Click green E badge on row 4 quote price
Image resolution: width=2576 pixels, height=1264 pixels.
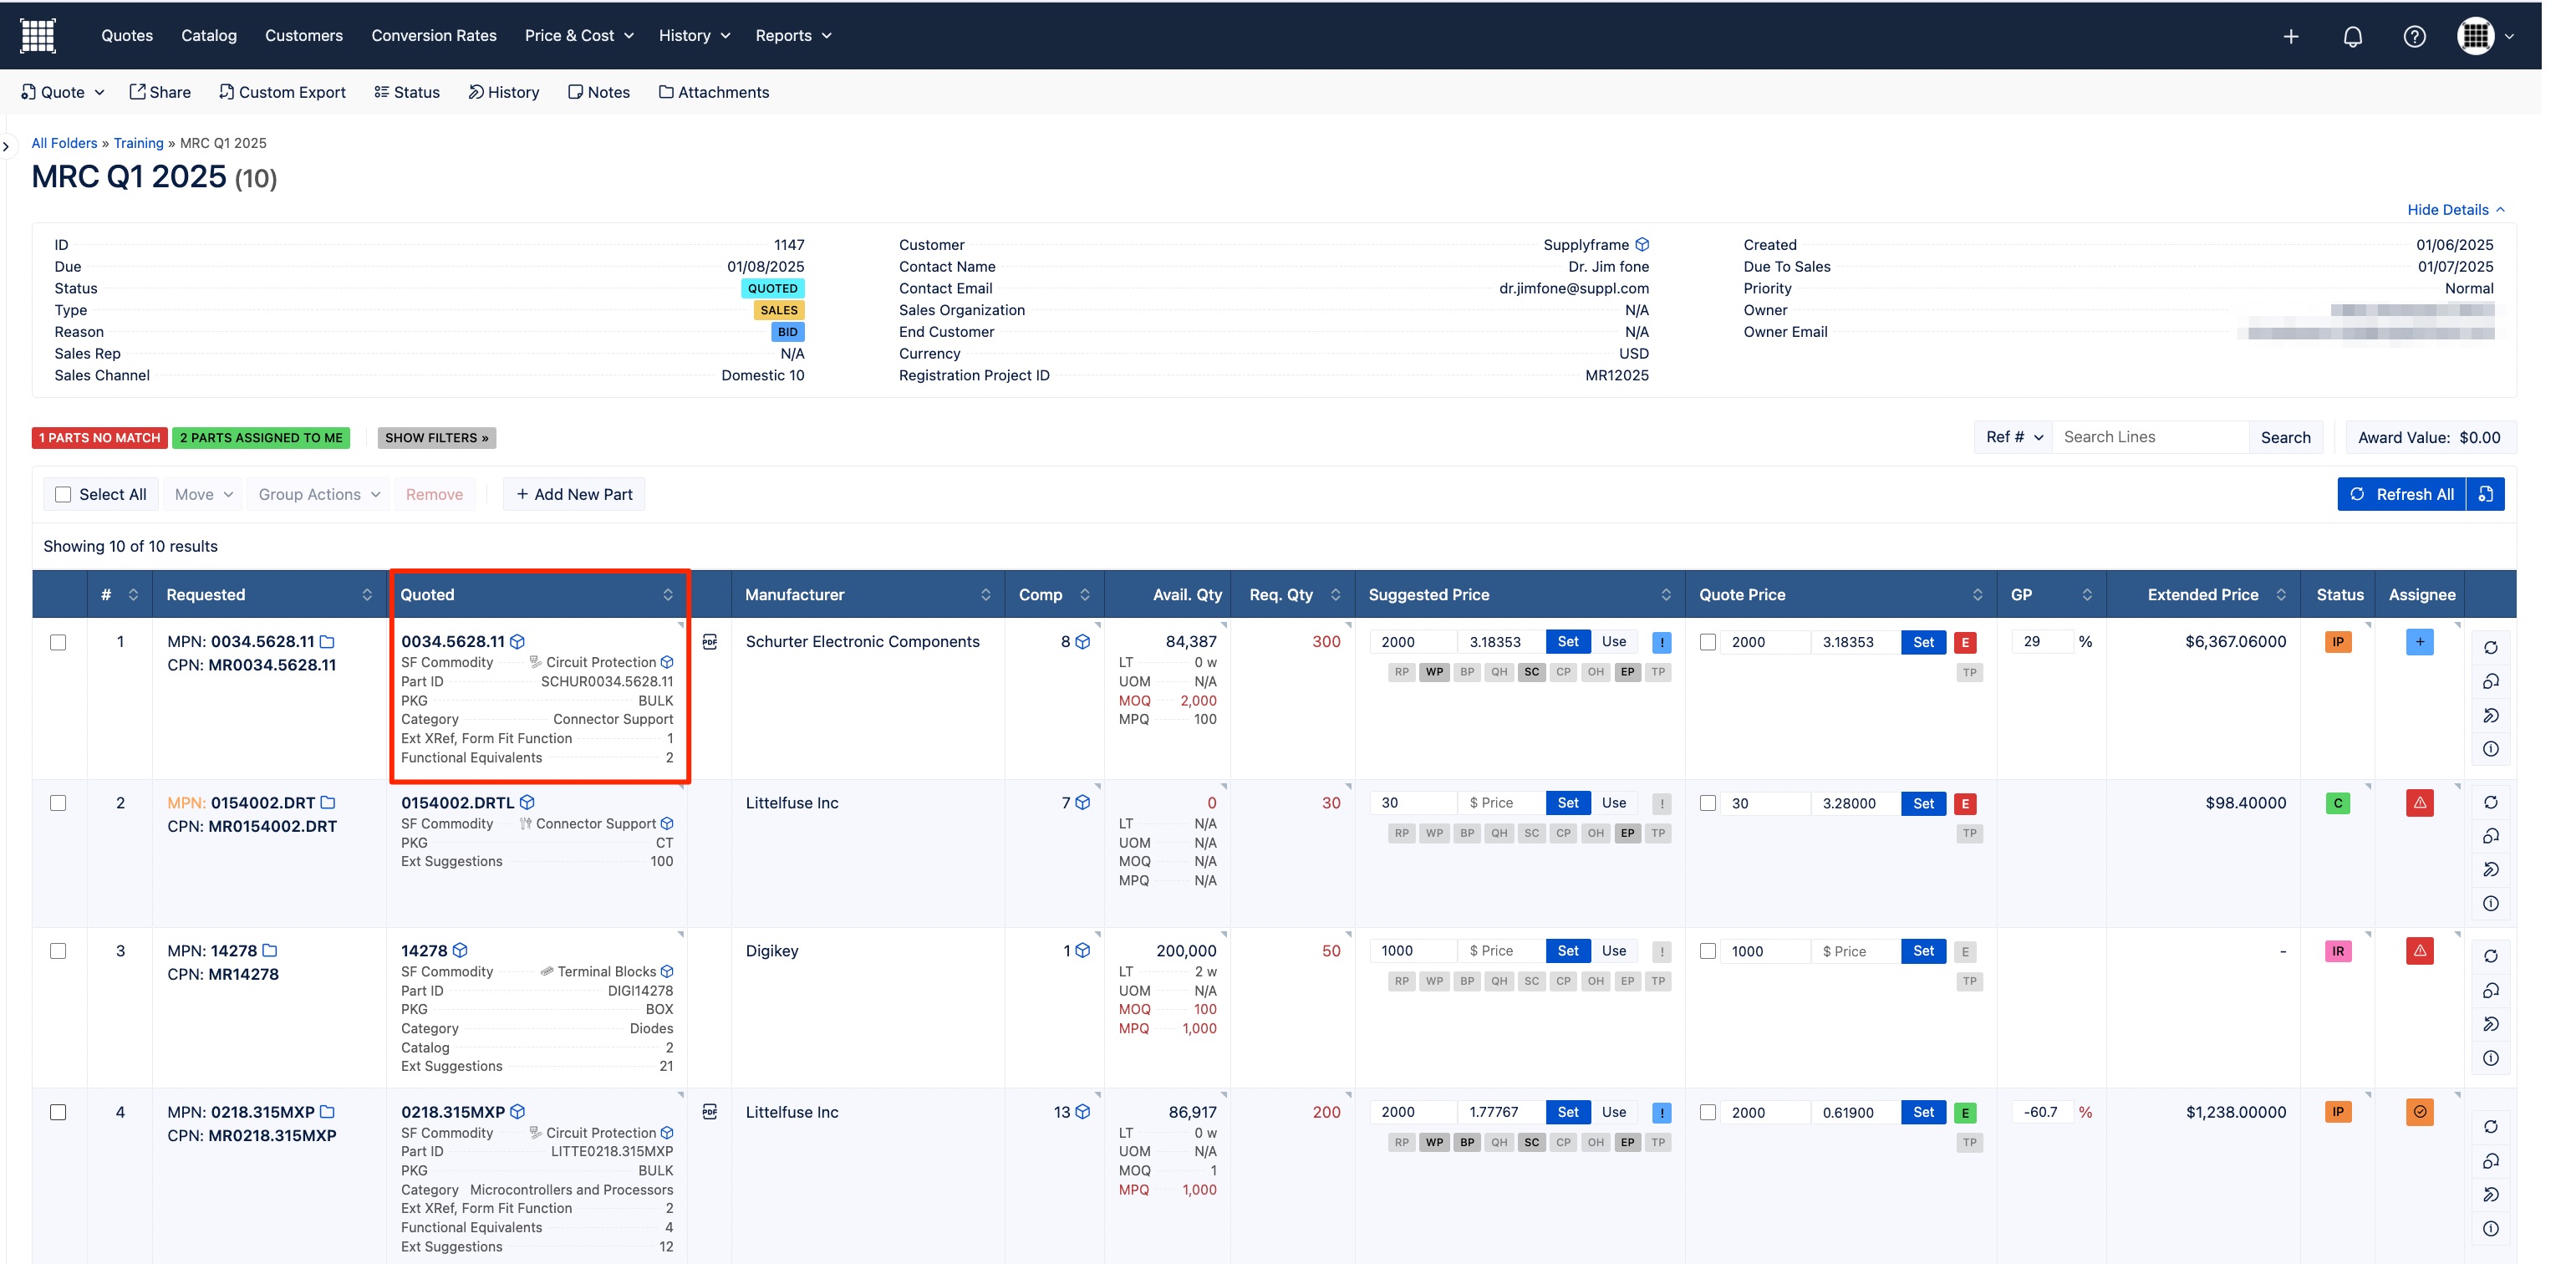(x=1965, y=1113)
